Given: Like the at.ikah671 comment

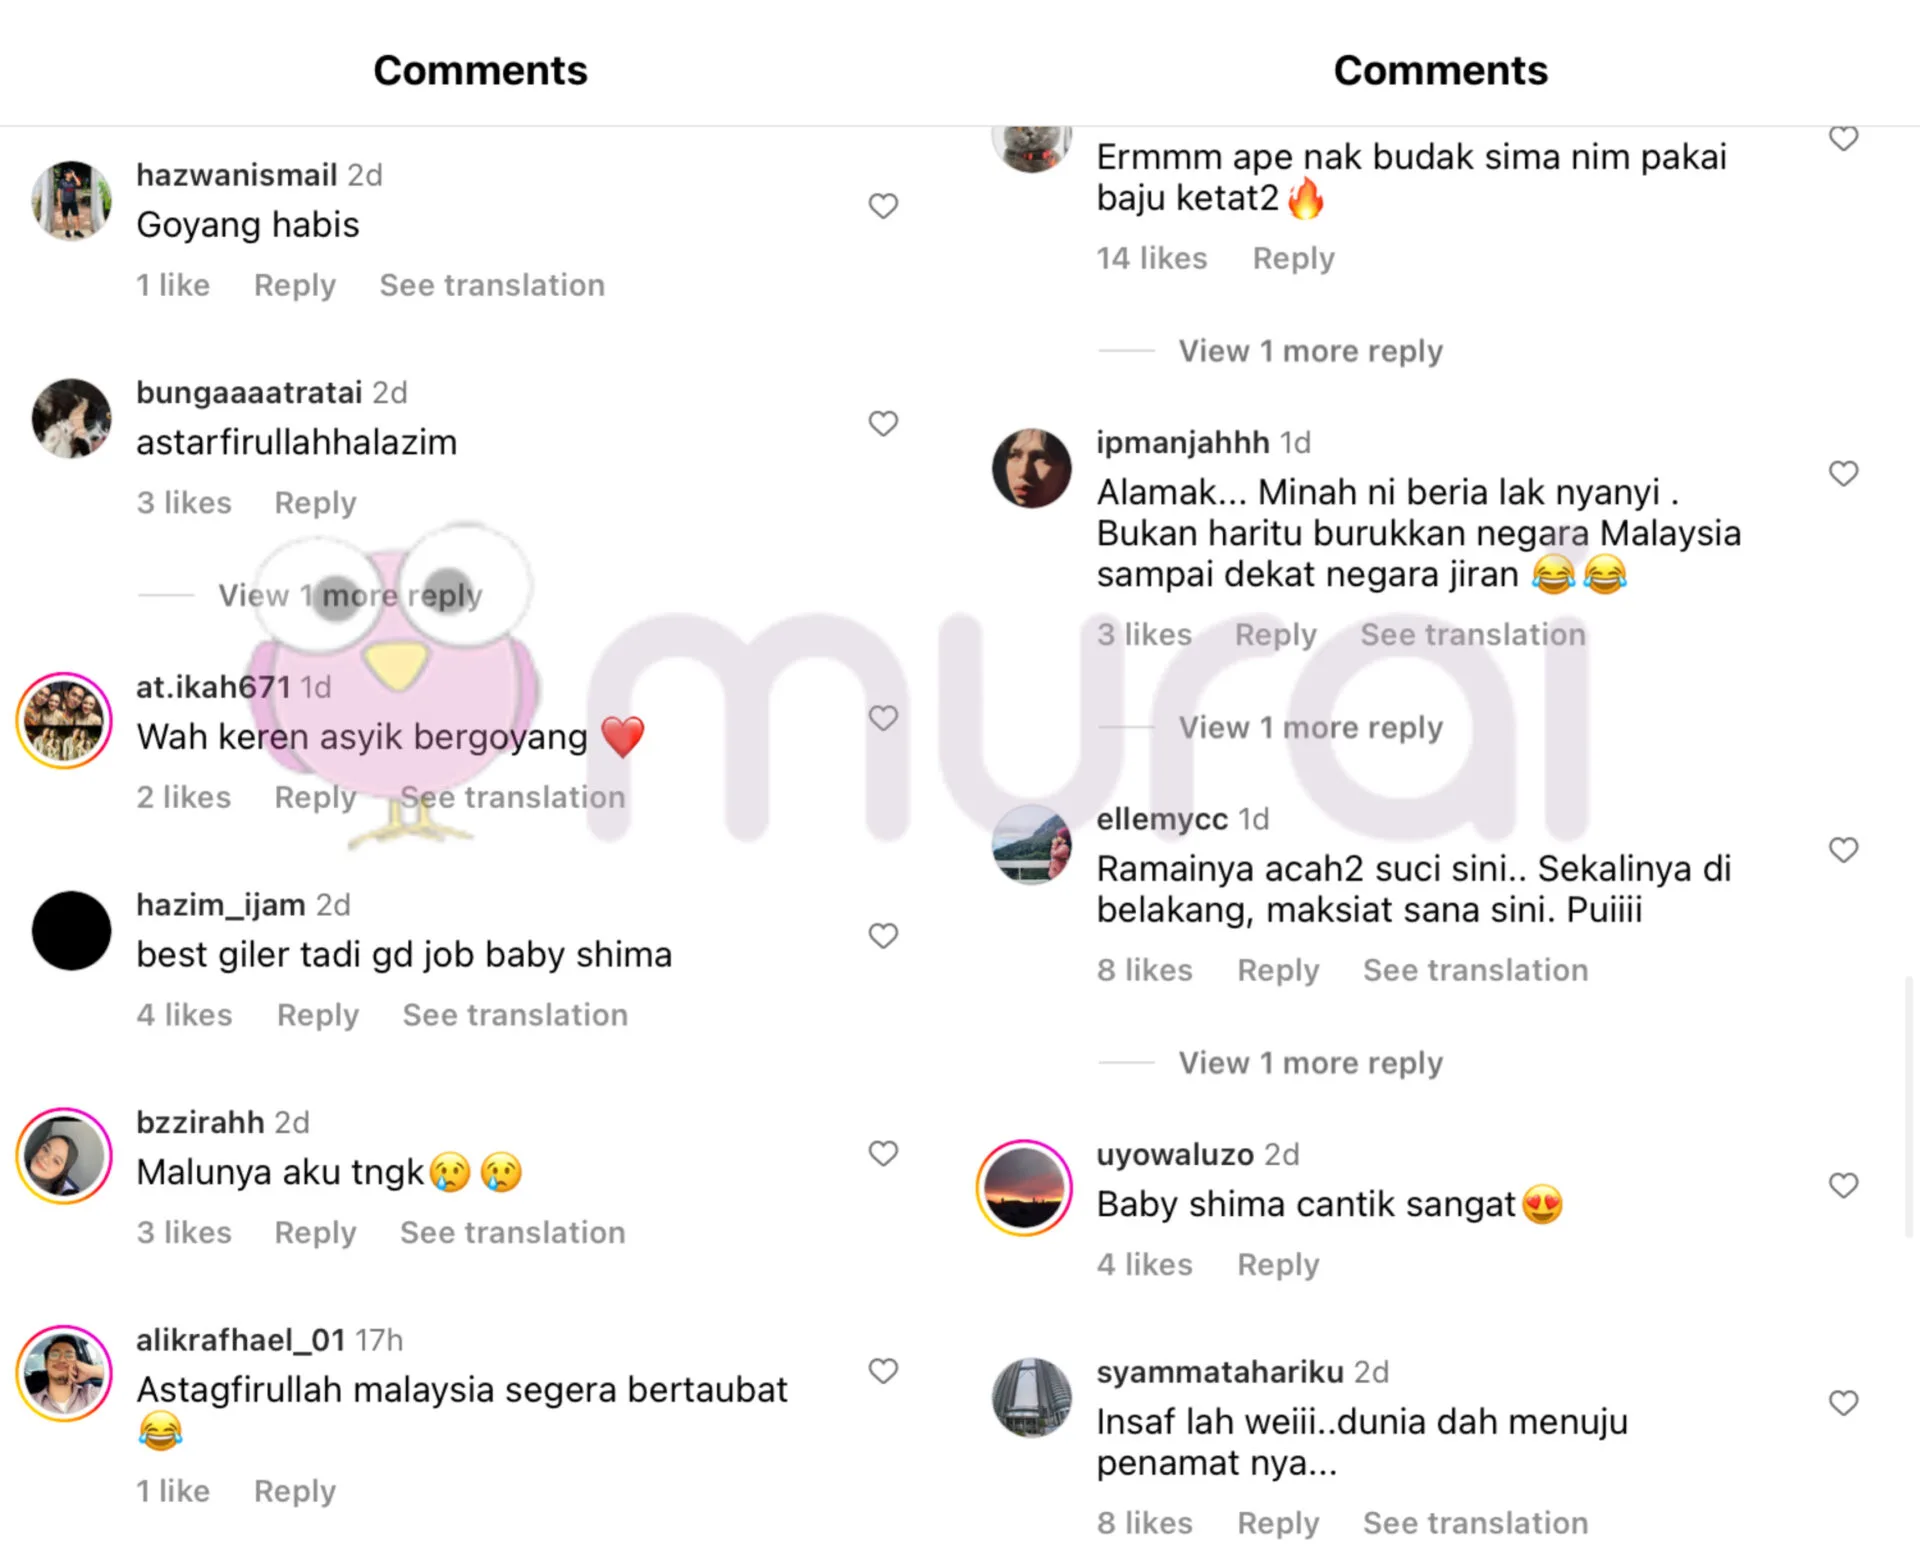Looking at the screenshot, I should coord(882,718).
